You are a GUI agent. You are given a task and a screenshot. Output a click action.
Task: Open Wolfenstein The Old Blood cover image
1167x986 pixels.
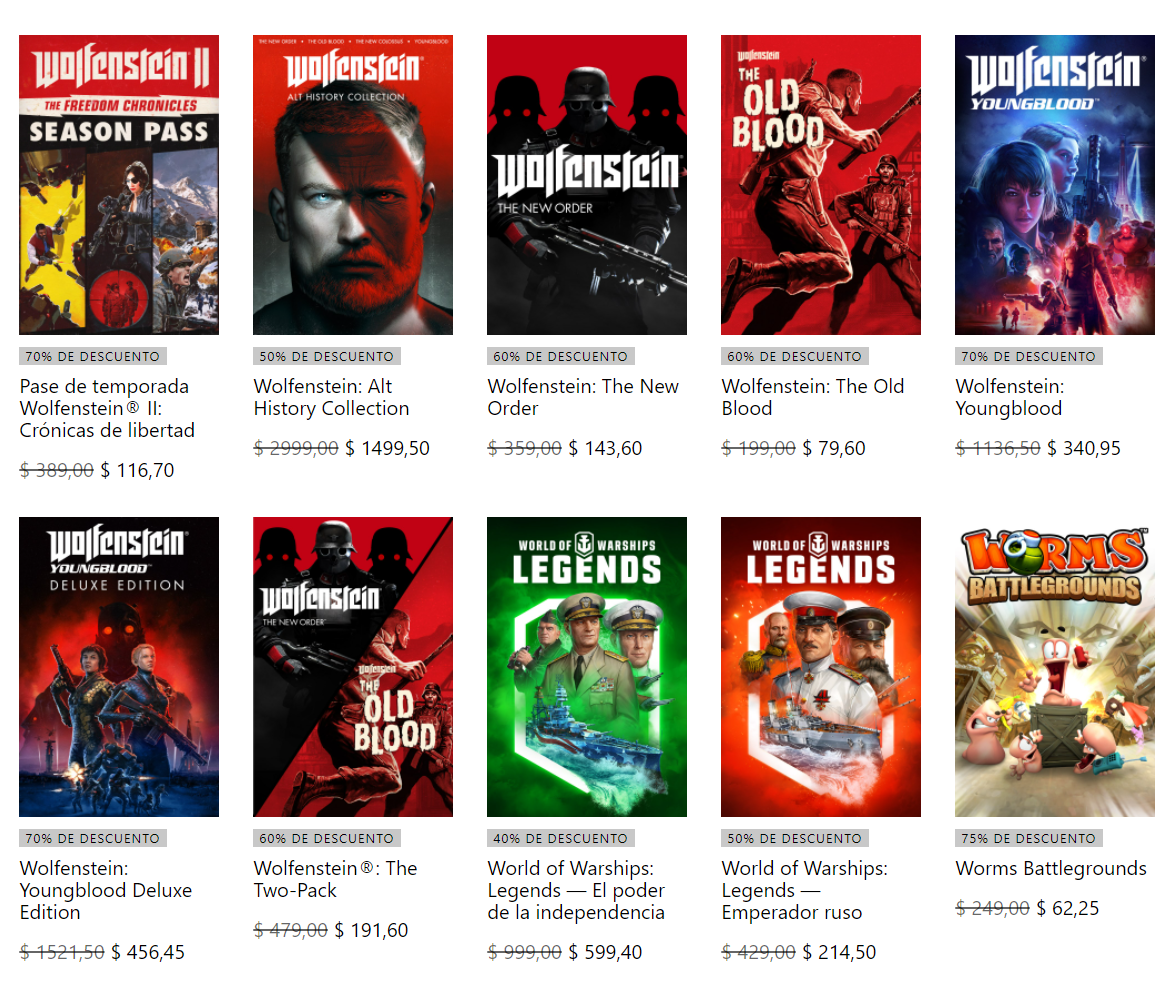click(x=821, y=185)
